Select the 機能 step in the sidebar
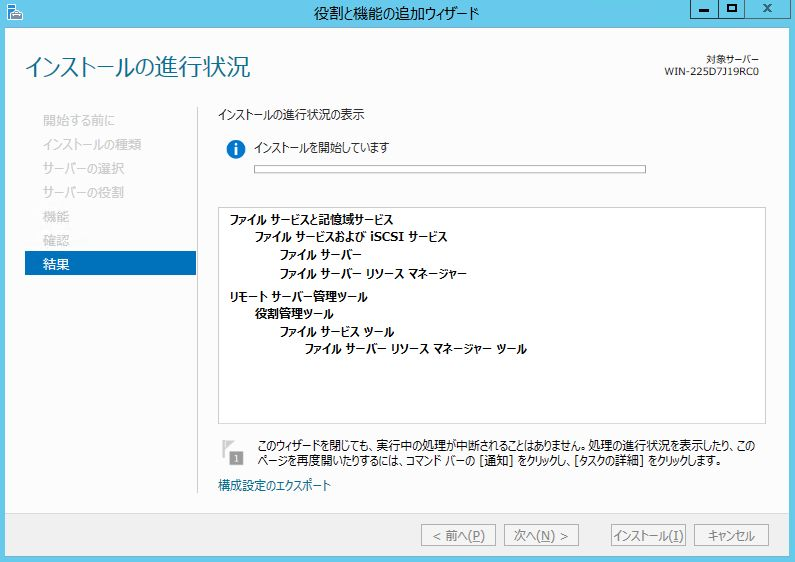The height and width of the screenshot is (562, 795). click(x=56, y=216)
